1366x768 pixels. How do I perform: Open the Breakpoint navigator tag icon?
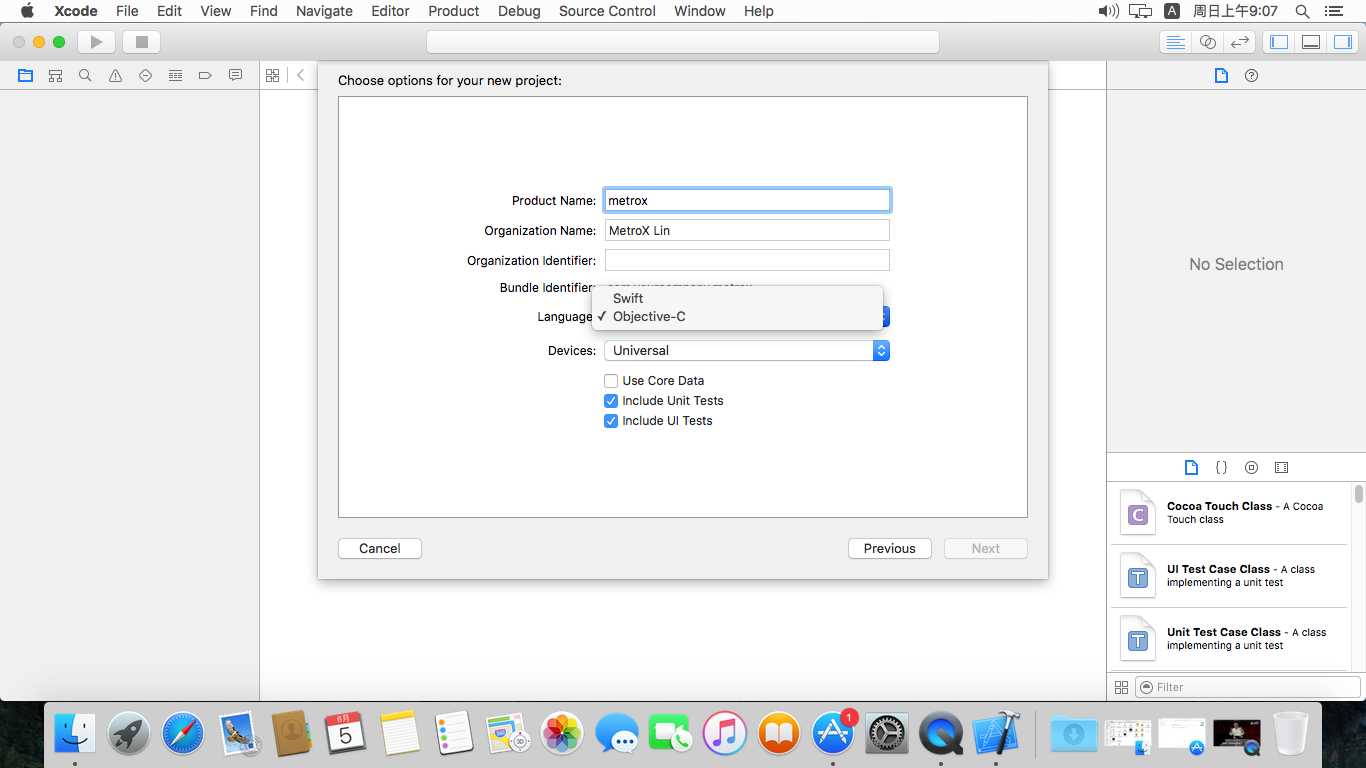(x=205, y=75)
